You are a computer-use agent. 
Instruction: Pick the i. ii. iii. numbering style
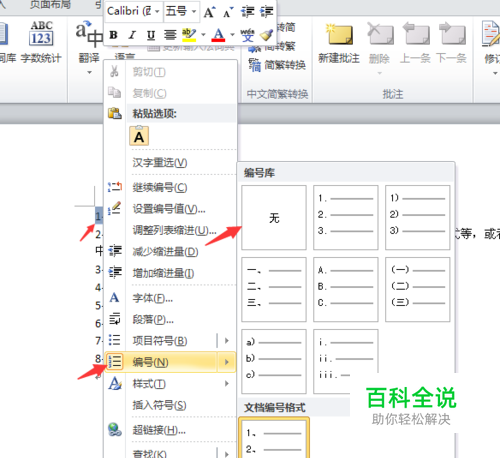point(346,361)
